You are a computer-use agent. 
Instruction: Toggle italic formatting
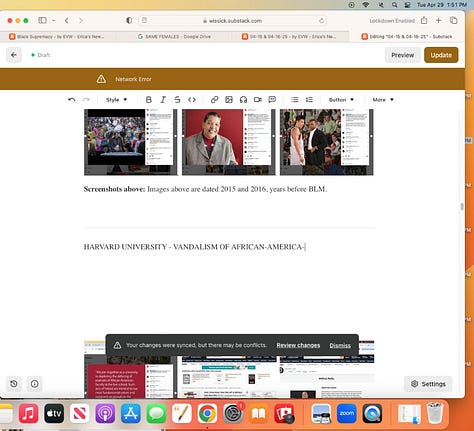pos(163,100)
